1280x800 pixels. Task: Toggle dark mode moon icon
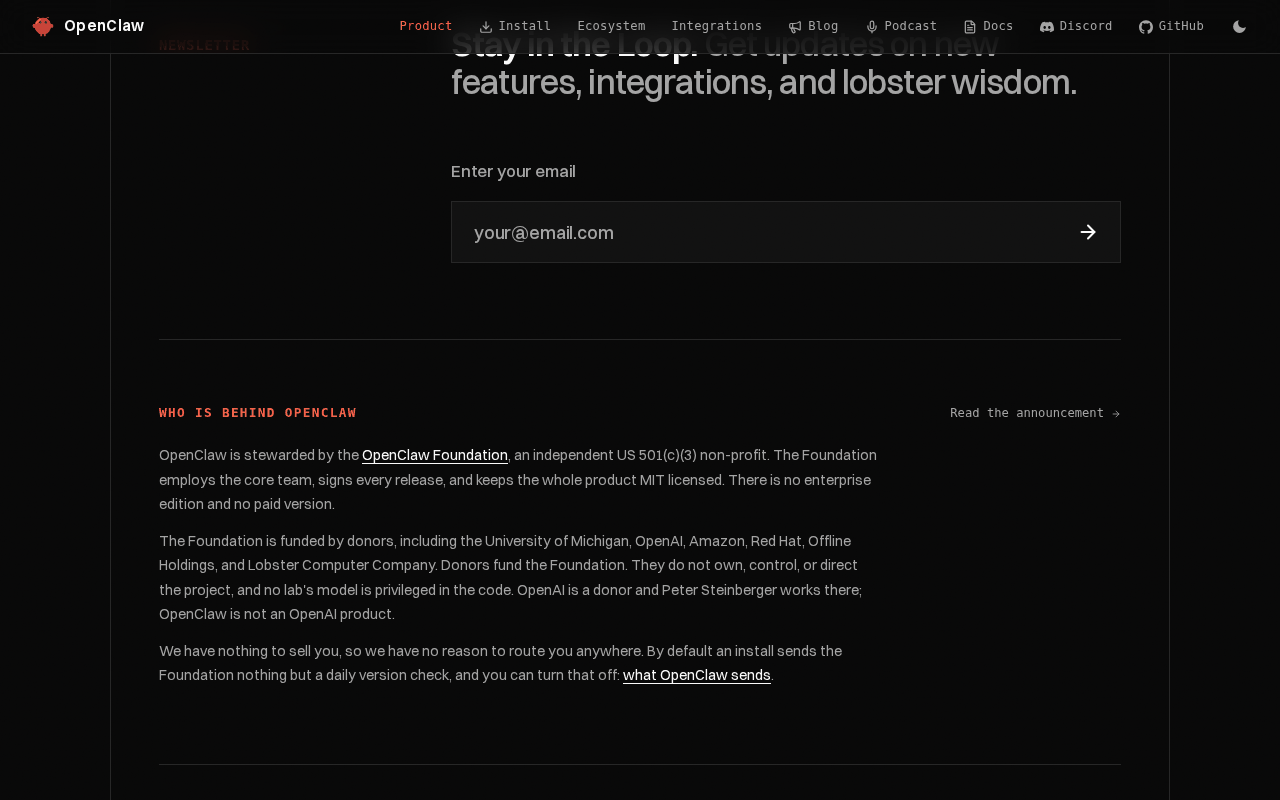pos(1240,27)
